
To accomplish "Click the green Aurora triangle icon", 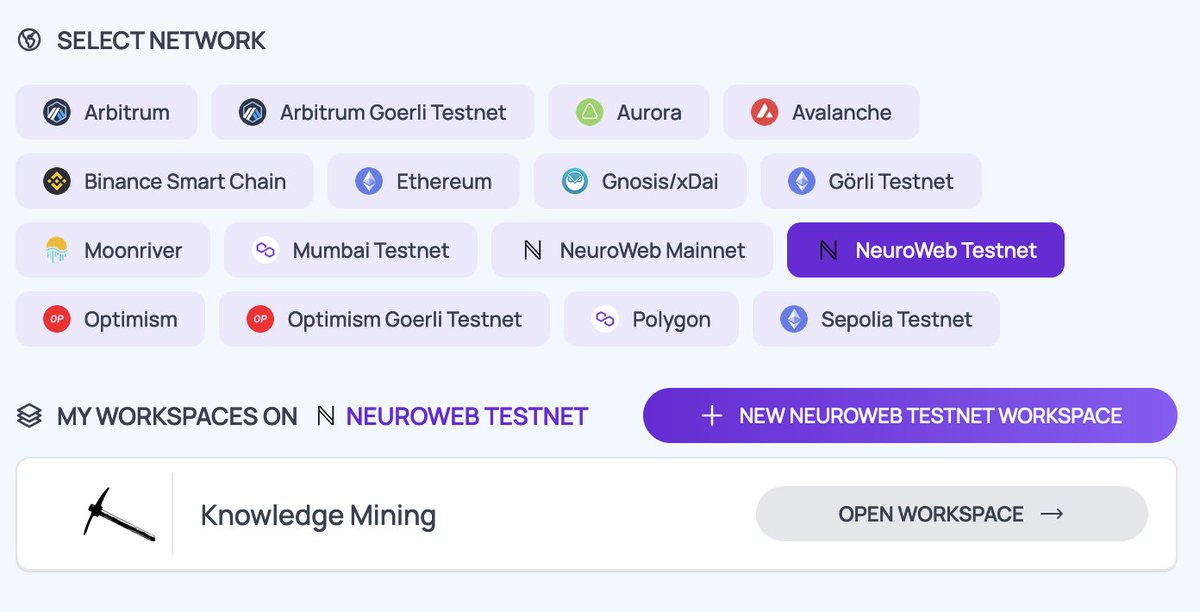I will tap(589, 112).
